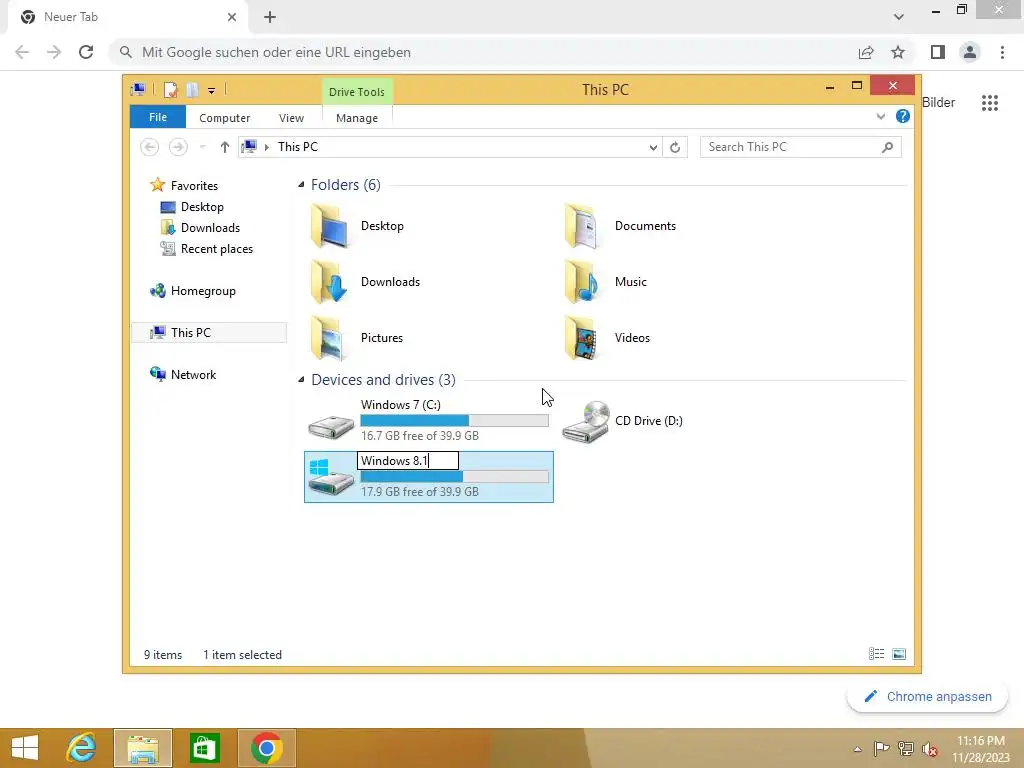The height and width of the screenshot is (768, 1024).
Task: Select This PC in the navigation pane
Action: pyautogui.click(x=209, y=332)
